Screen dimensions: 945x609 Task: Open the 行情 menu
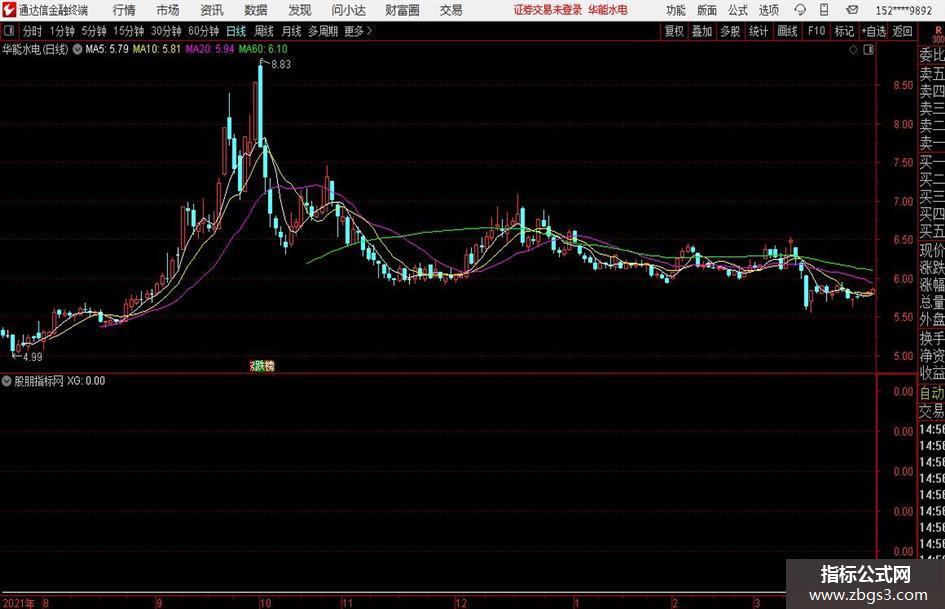124,10
